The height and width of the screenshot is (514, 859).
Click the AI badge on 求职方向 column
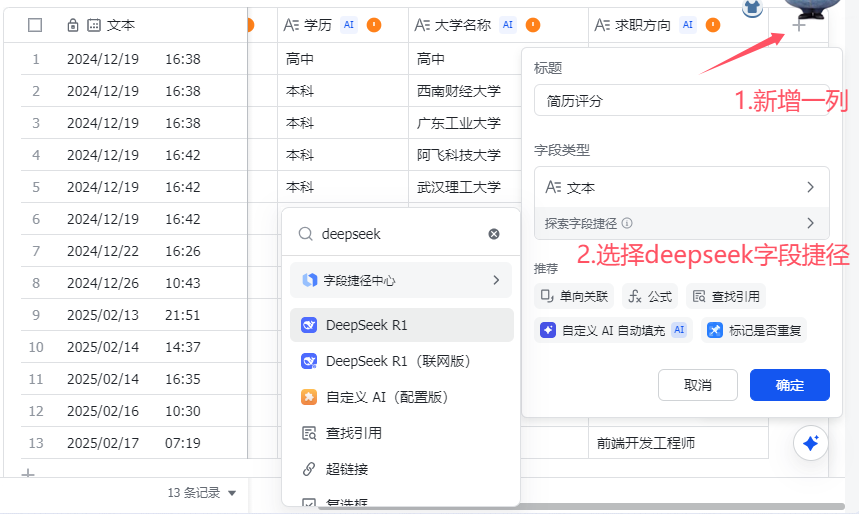coord(688,25)
